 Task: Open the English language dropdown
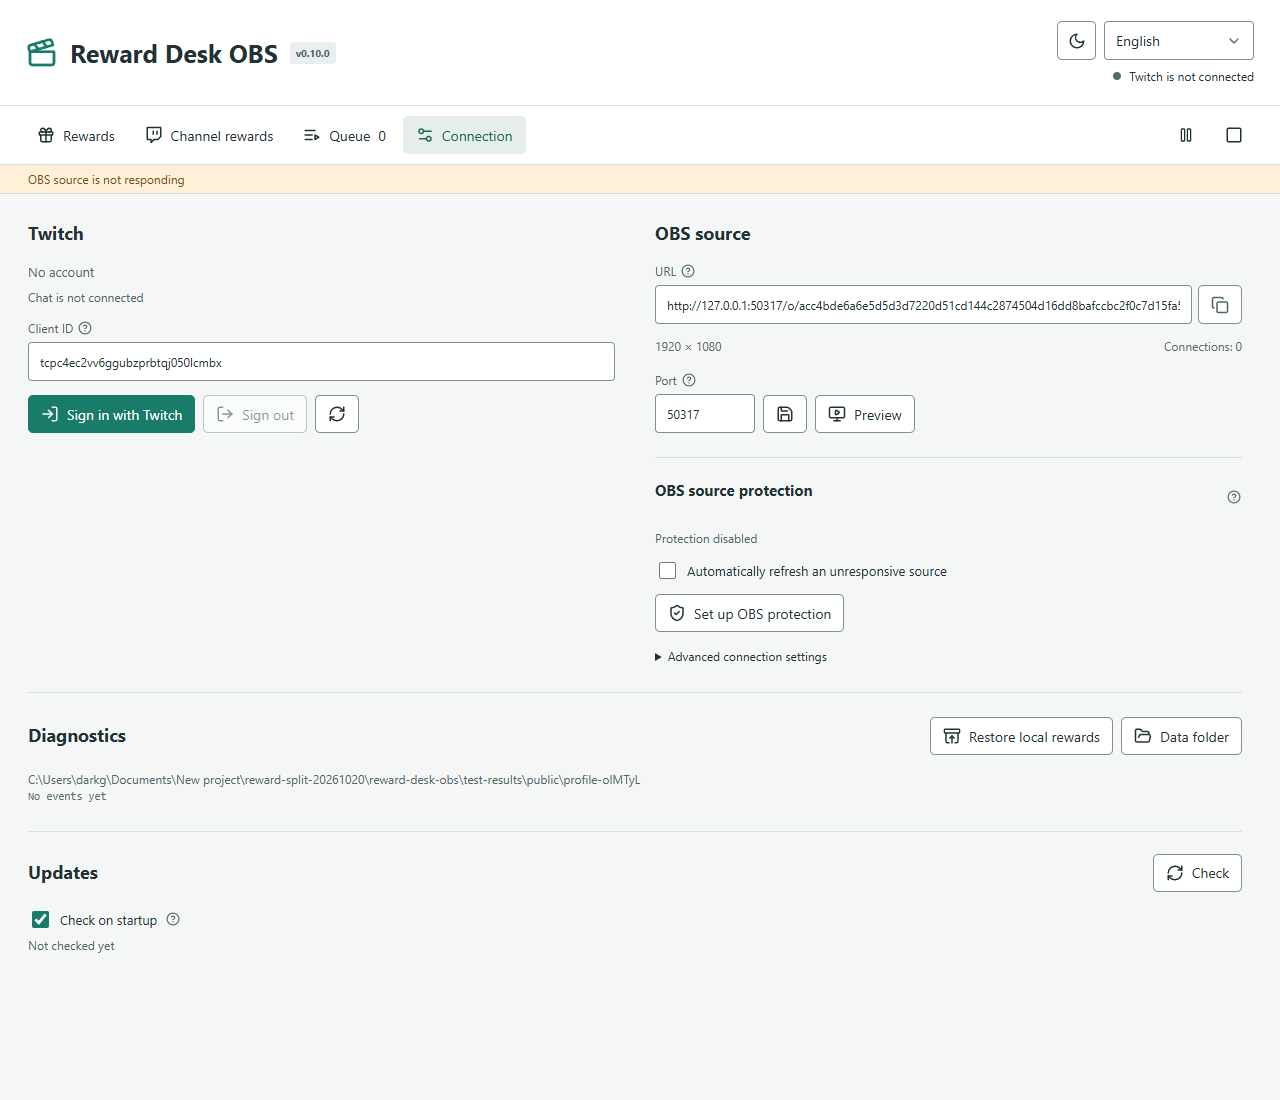click(x=1179, y=41)
